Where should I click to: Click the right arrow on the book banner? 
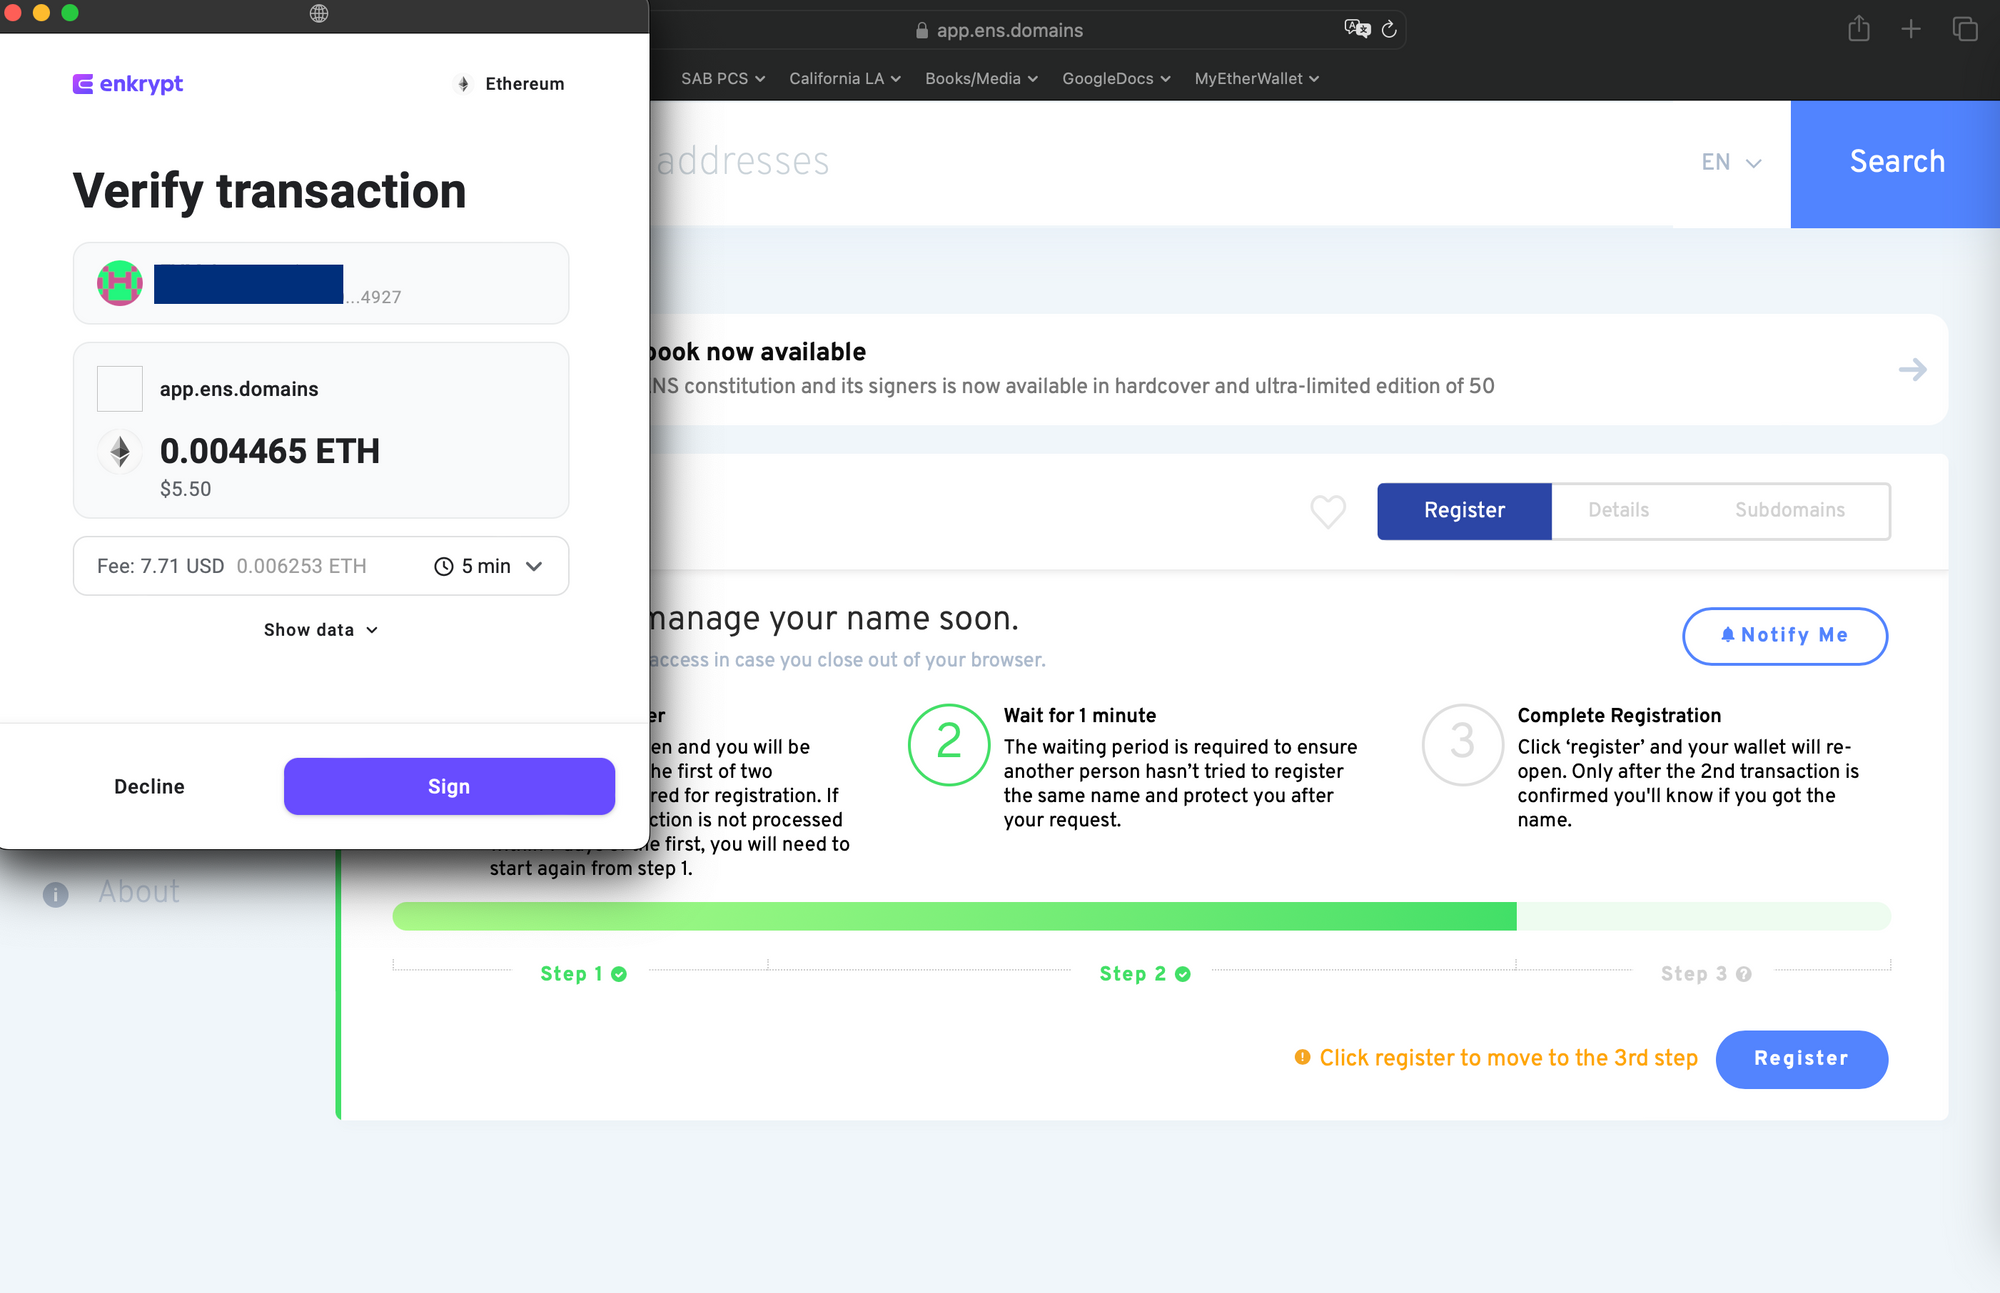(1913, 370)
